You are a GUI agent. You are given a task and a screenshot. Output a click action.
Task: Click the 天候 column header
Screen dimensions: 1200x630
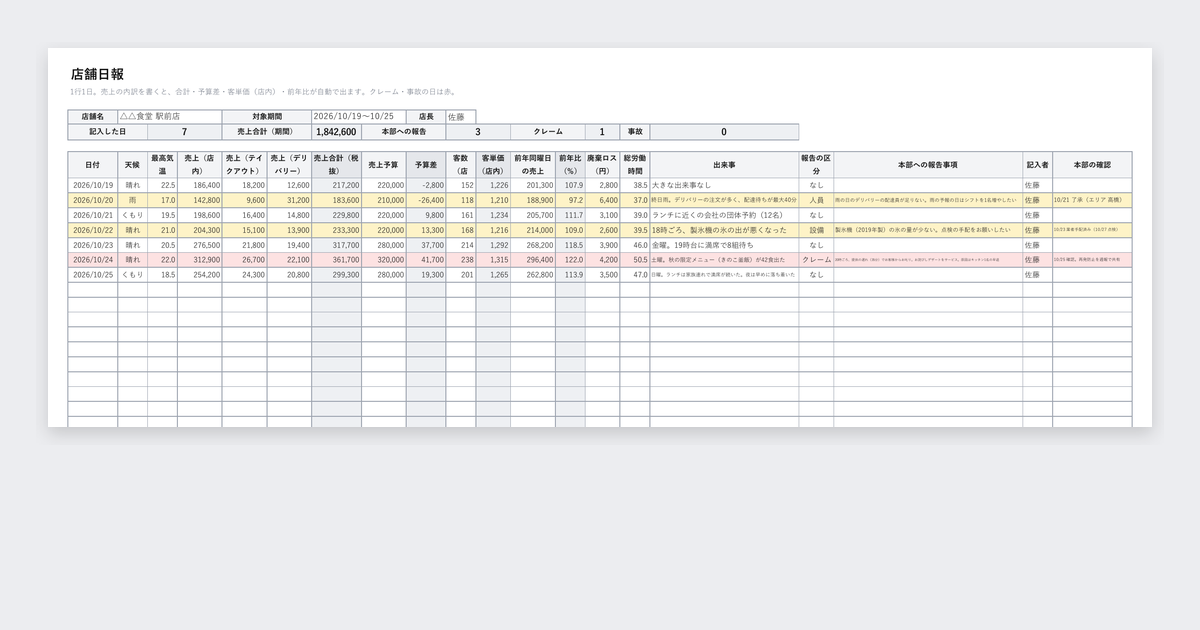132,164
